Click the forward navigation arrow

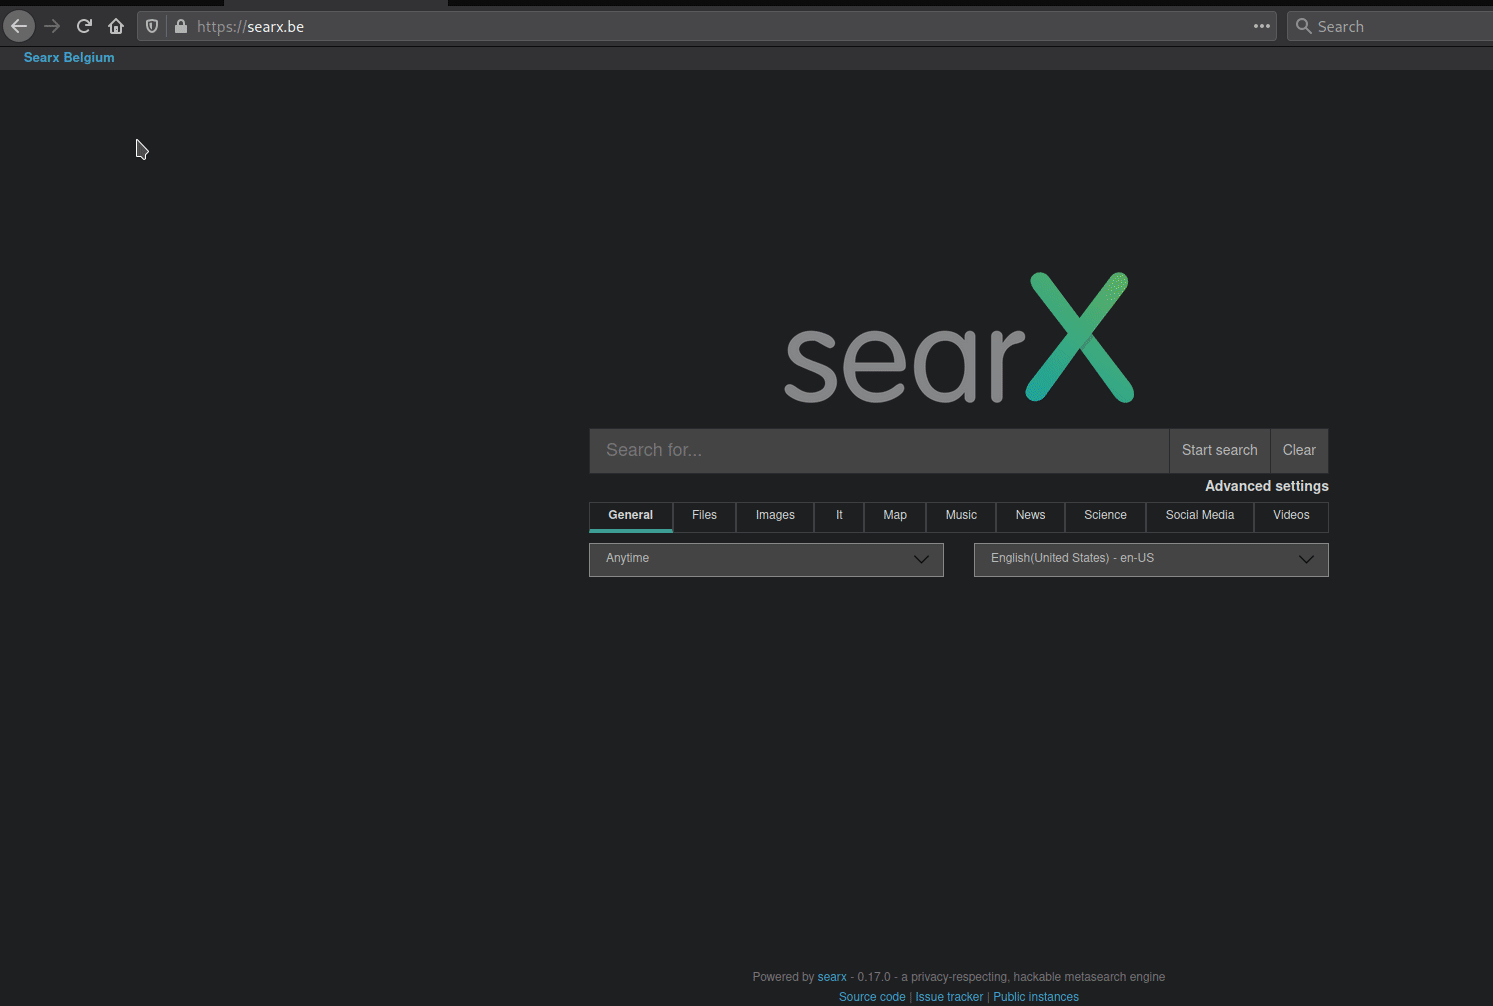pyautogui.click(x=52, y=26)
